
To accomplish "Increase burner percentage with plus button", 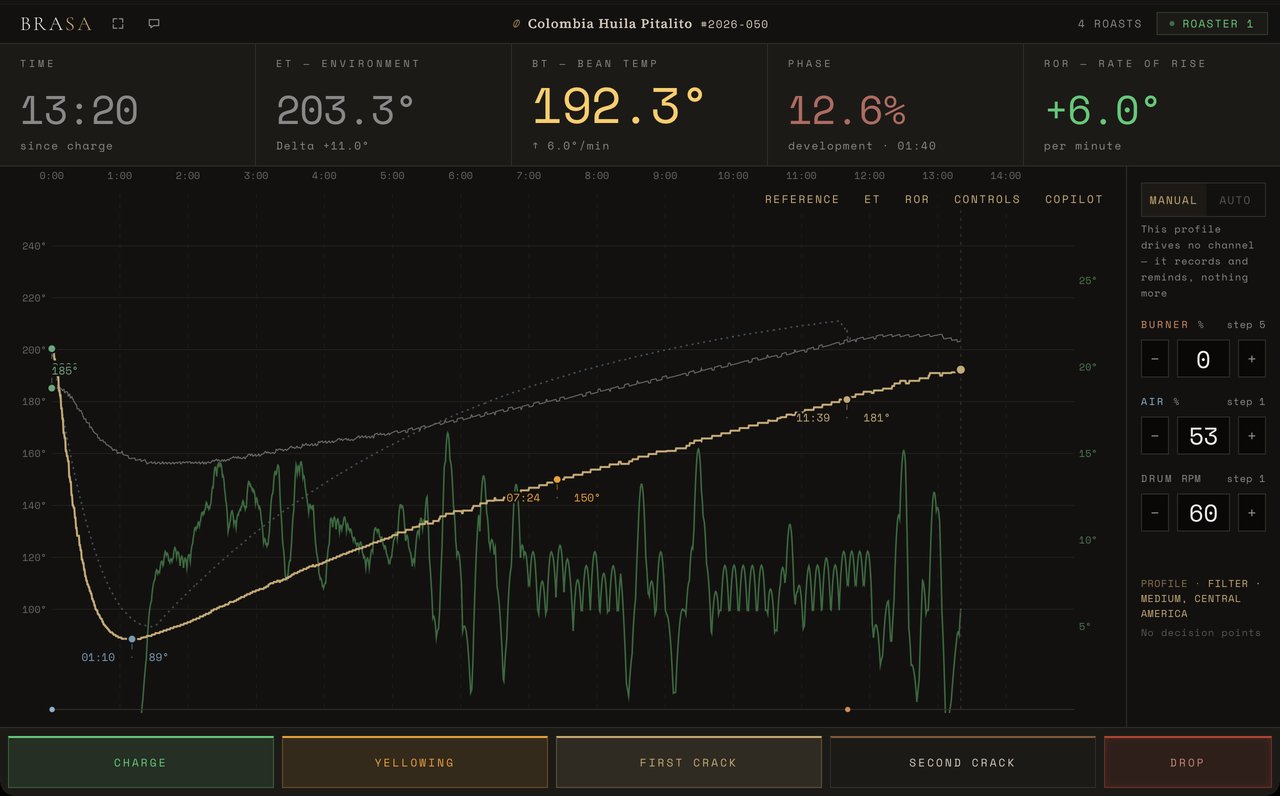I will point(1252,359).
